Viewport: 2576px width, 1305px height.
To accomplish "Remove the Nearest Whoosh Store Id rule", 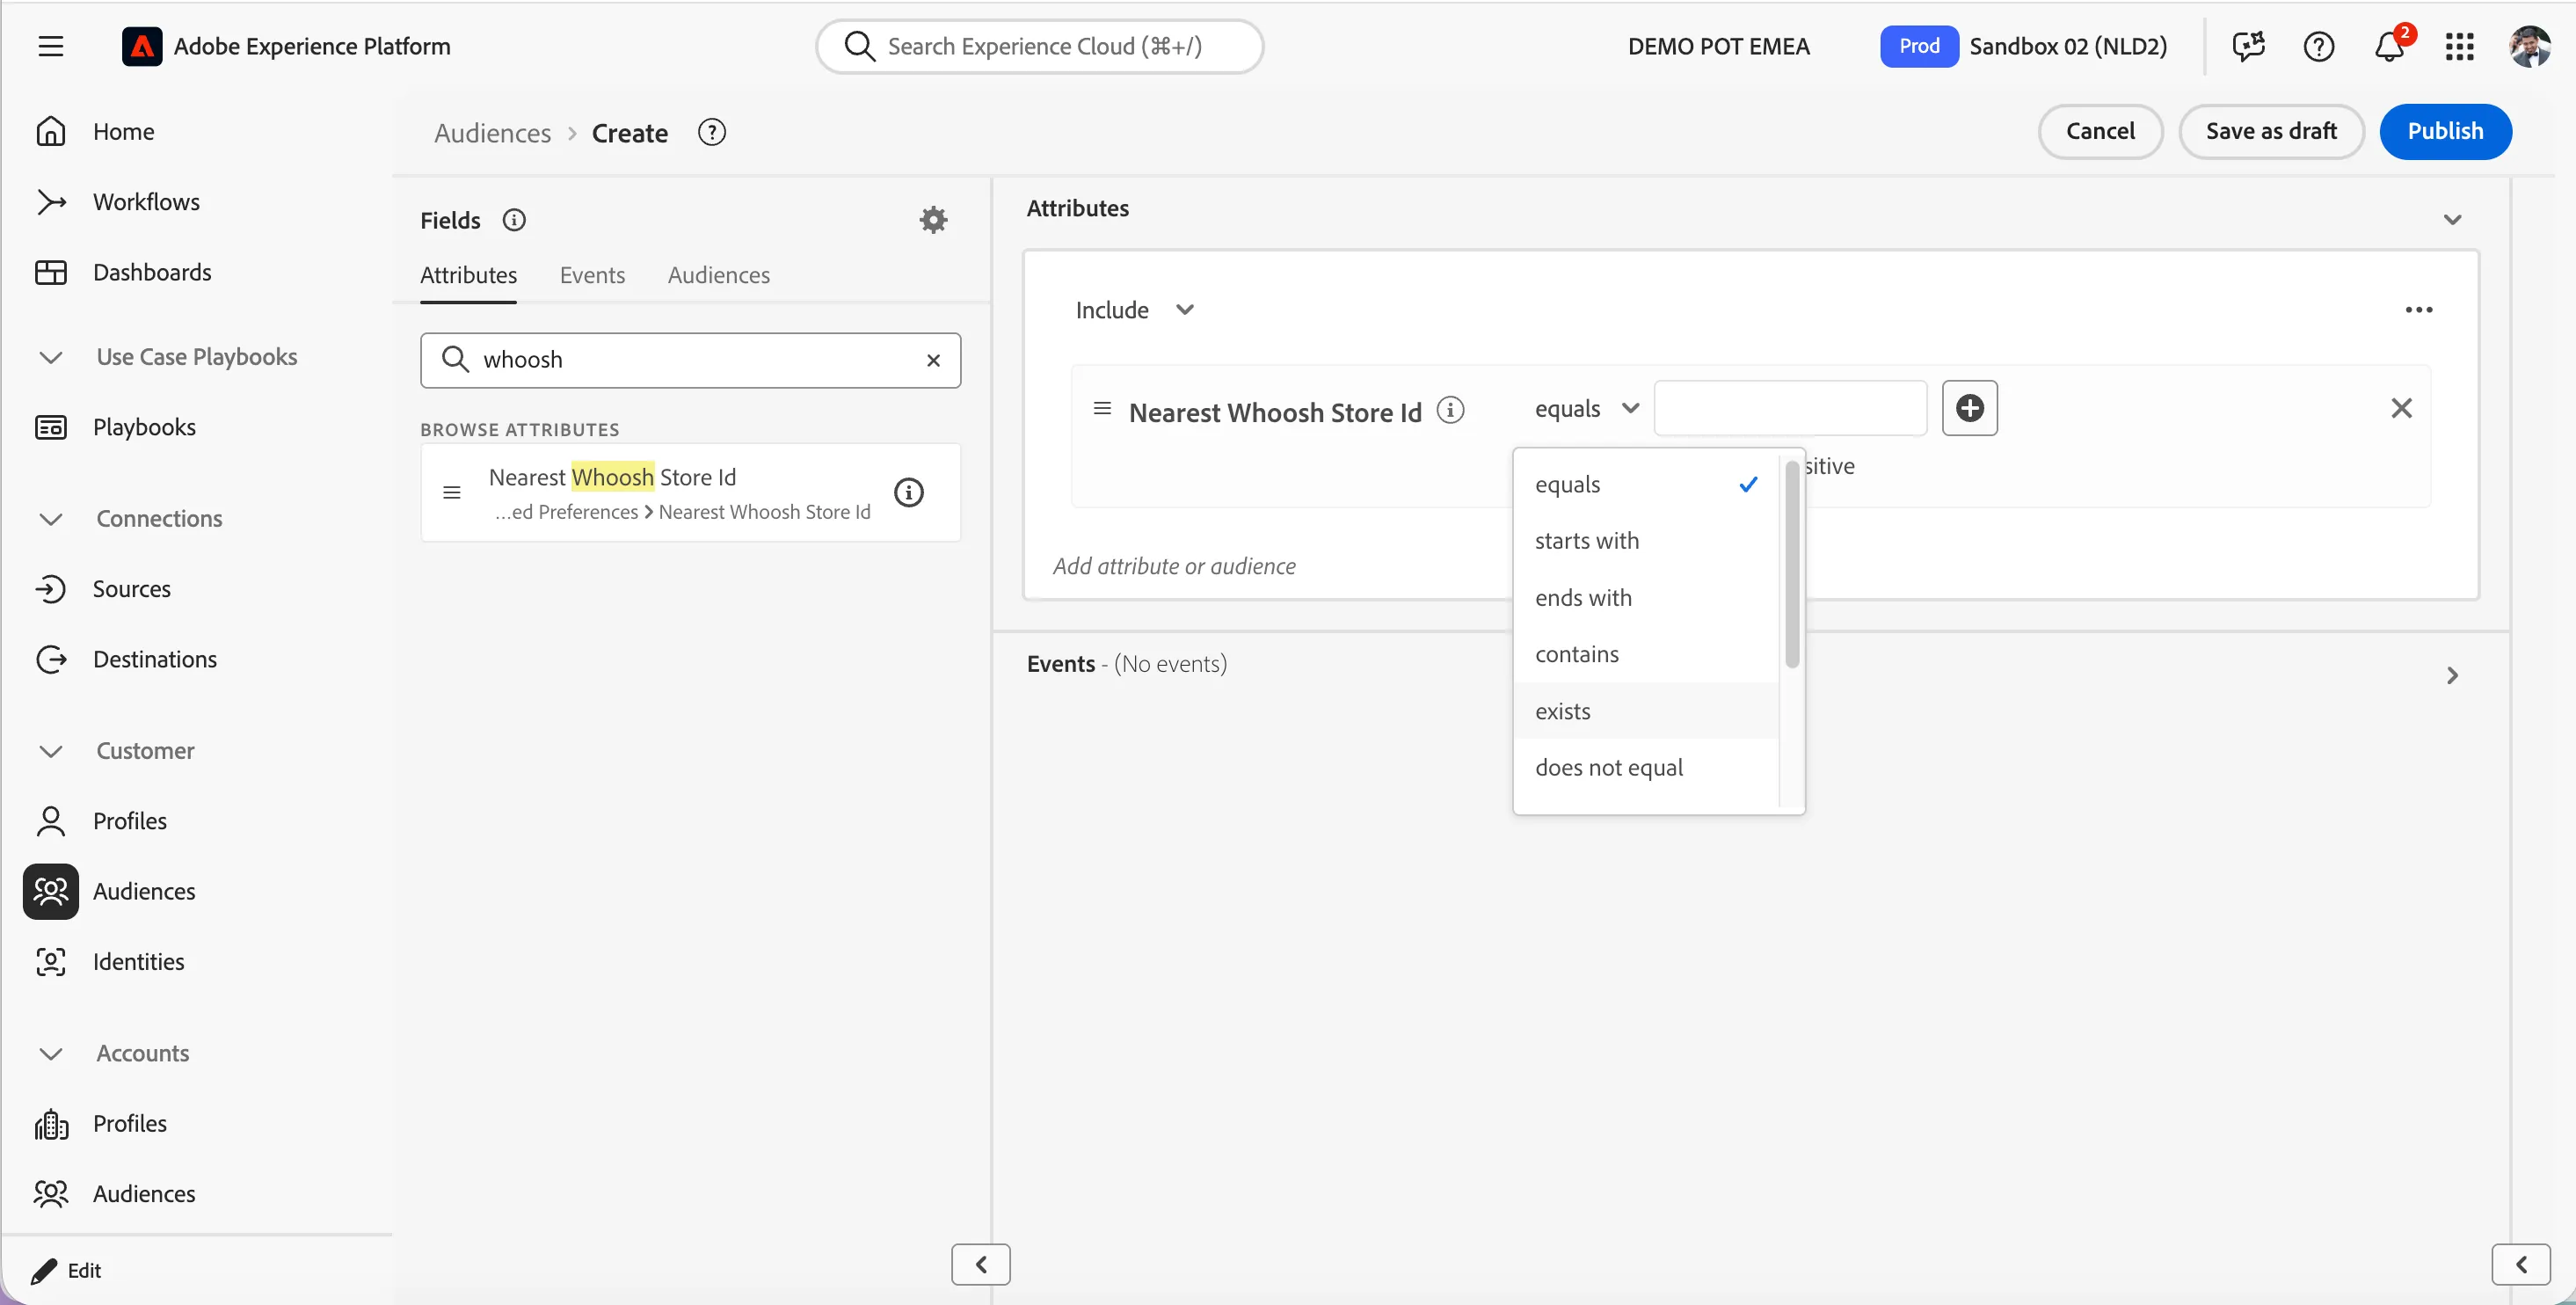I will click(2401, 408).
